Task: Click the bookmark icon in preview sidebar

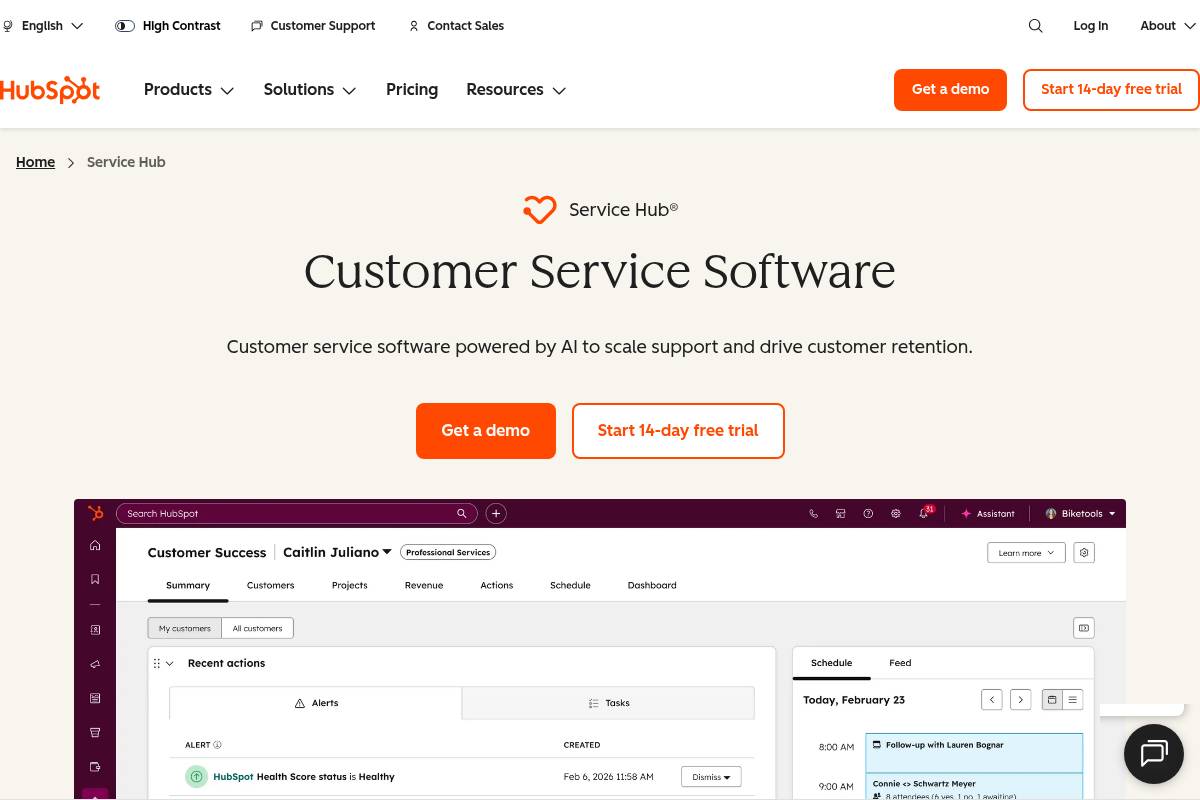Action: click(x=95, y=579)
